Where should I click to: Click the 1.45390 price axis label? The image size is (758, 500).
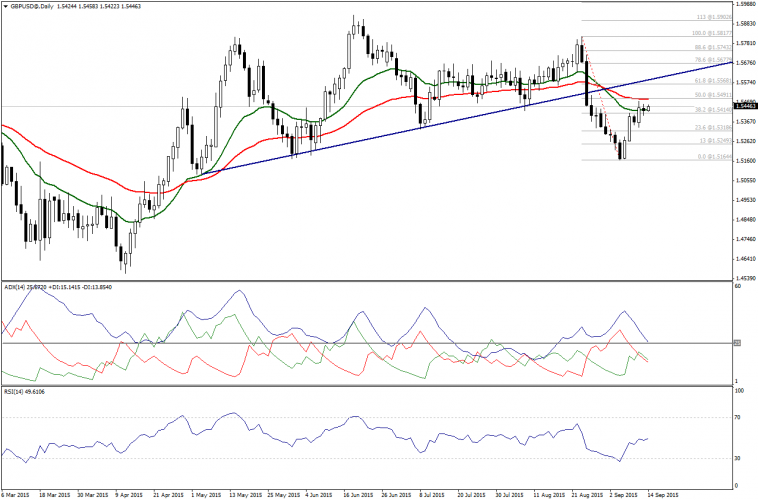click(745, 278)
